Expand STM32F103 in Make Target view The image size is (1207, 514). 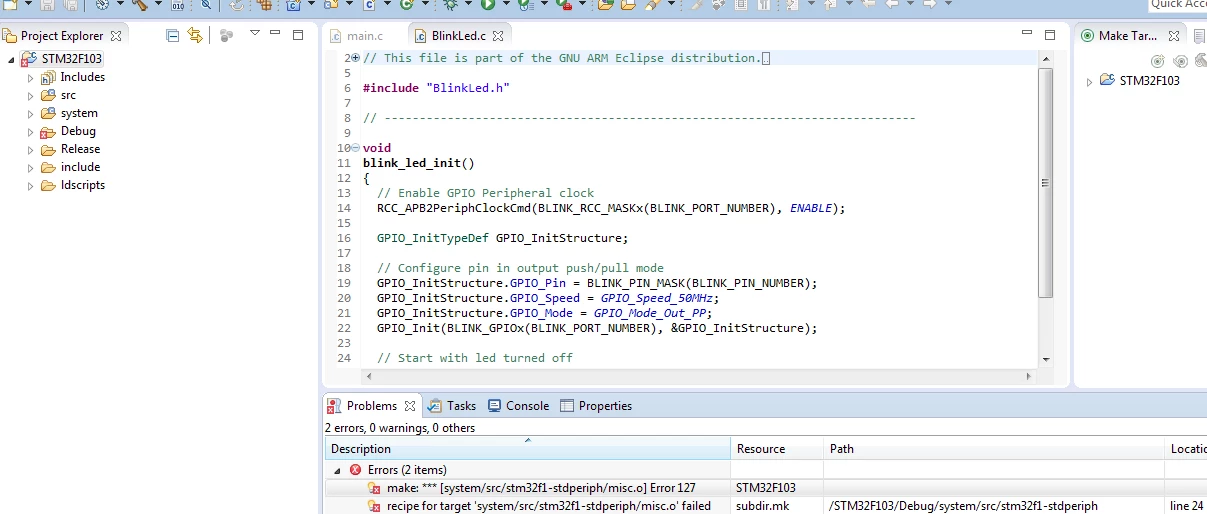1089,81
